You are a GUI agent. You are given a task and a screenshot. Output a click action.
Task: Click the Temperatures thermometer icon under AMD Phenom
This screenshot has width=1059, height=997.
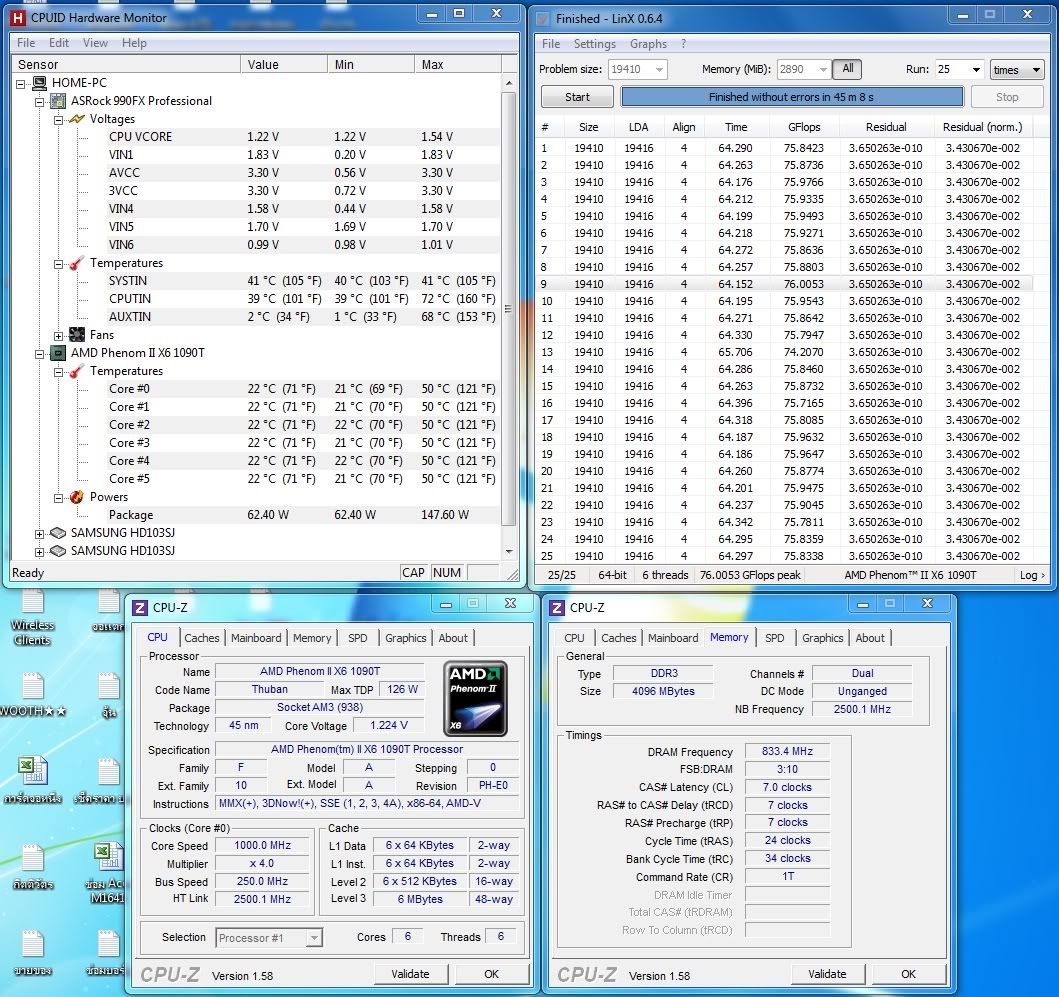[77, 371]
